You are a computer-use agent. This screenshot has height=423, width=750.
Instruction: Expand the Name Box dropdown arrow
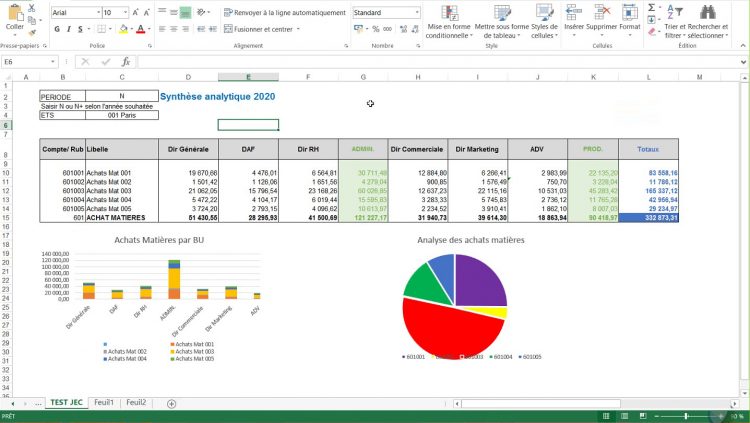53,62
